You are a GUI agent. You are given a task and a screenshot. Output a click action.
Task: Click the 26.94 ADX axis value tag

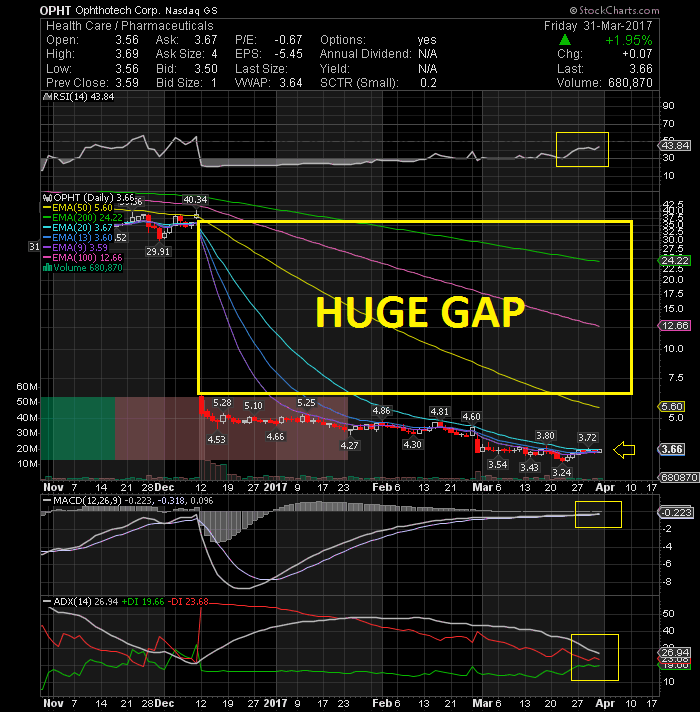click(675, 652)
